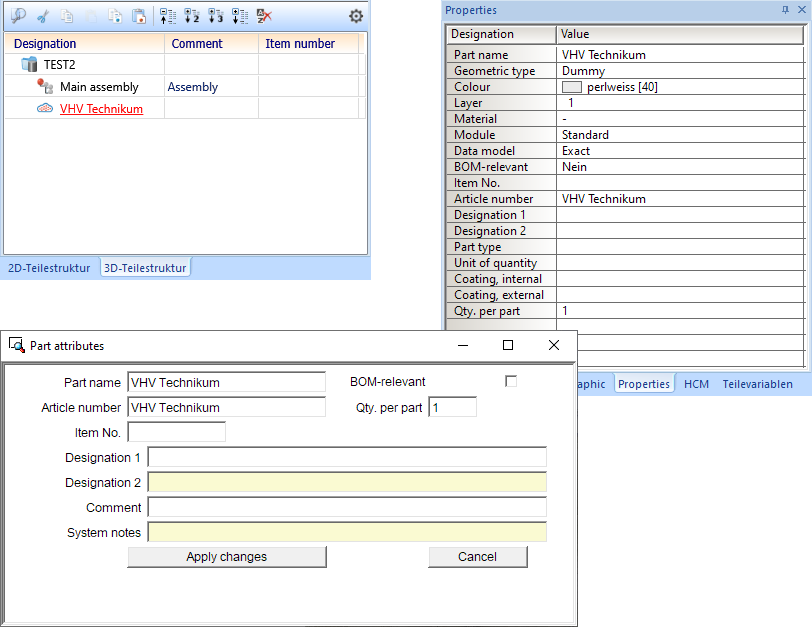Click the expand-all-levels tree icon

coord(239,16)
